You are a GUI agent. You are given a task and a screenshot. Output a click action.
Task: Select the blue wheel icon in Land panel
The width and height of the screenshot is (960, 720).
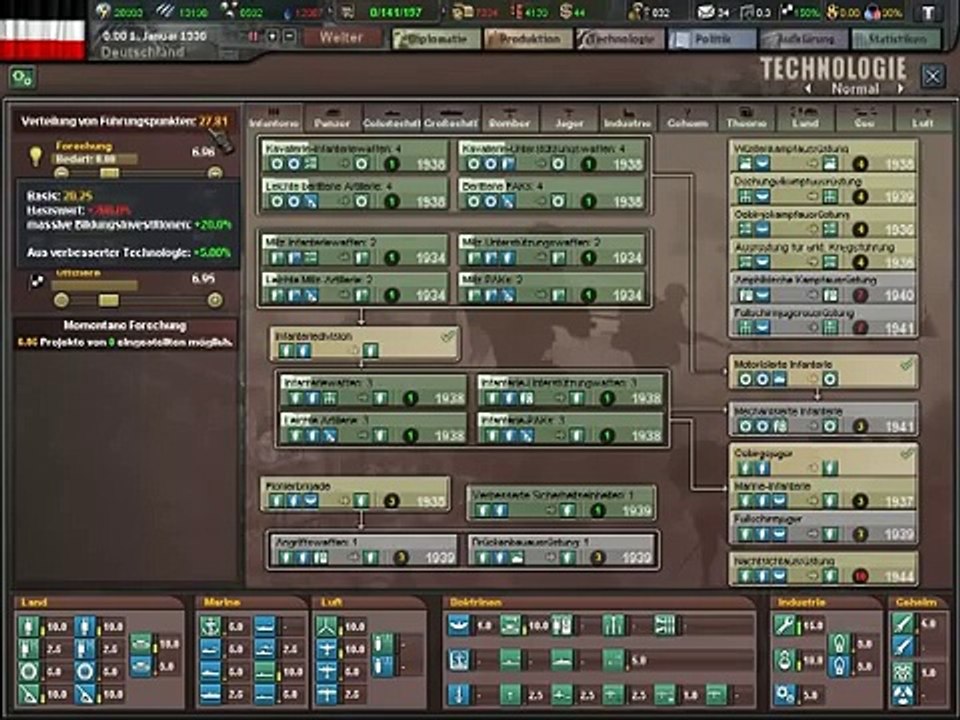(x=85, y=671)
